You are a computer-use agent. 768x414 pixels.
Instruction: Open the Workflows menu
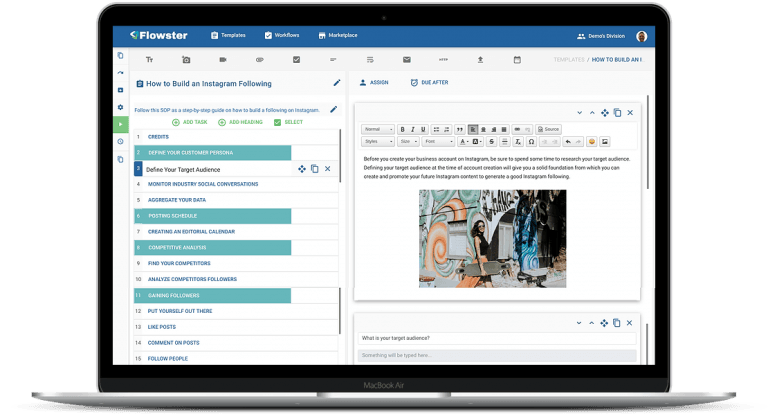[282, 35]
